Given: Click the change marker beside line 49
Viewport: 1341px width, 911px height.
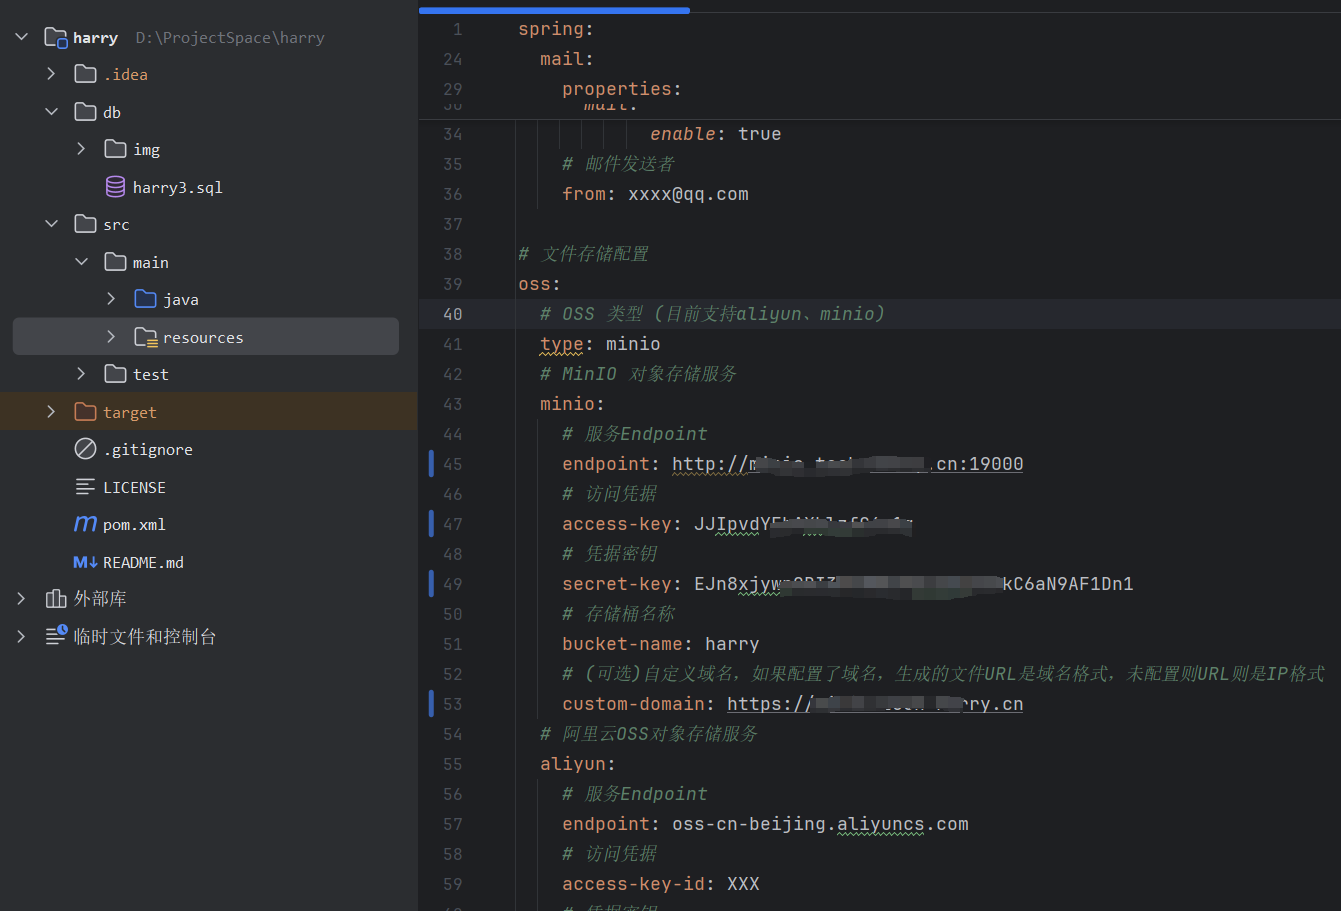Looking at the screenshot, I should click(431, 584).
